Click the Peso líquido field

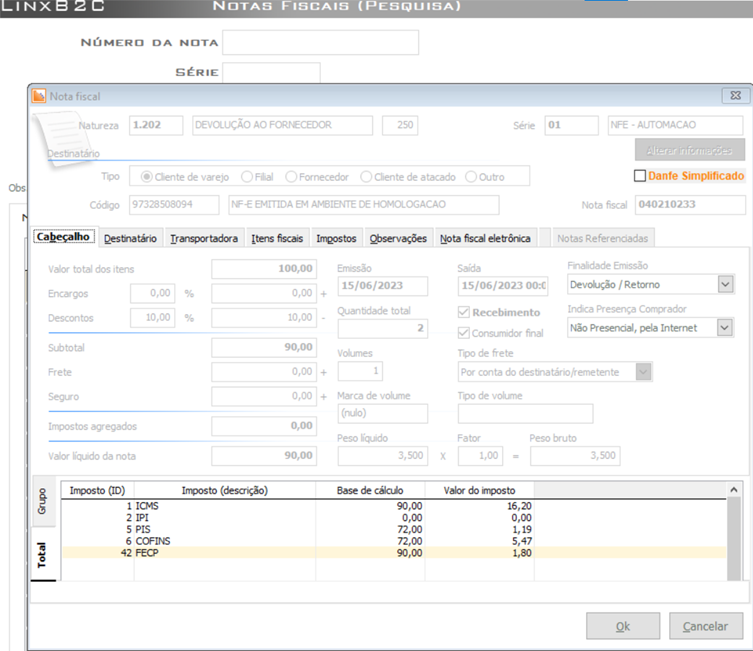click(382, 456)
